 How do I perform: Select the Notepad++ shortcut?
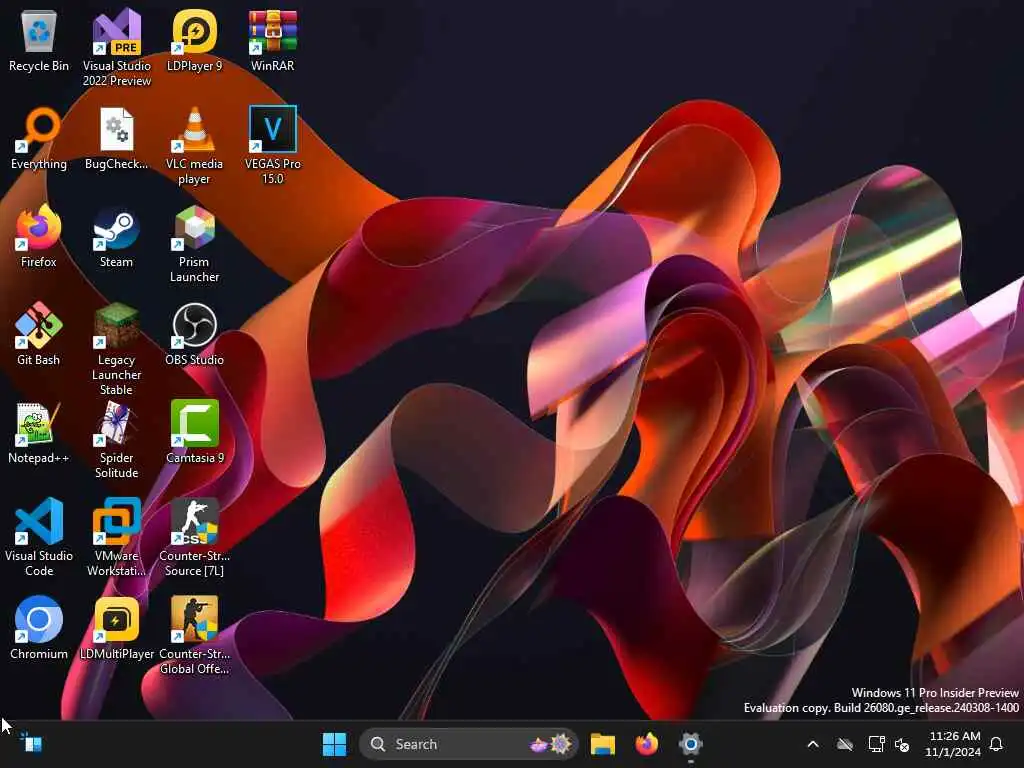39,433
